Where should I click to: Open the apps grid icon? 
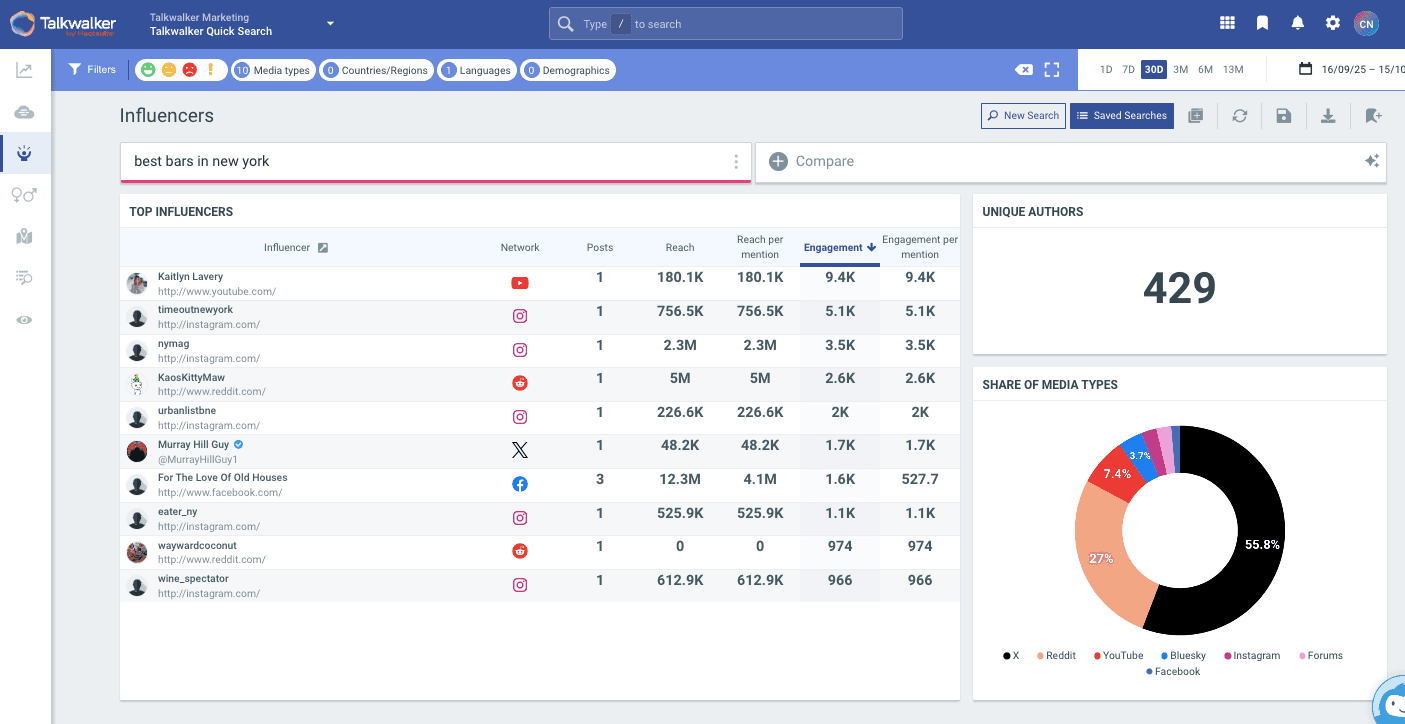(x=1227, y=23)
